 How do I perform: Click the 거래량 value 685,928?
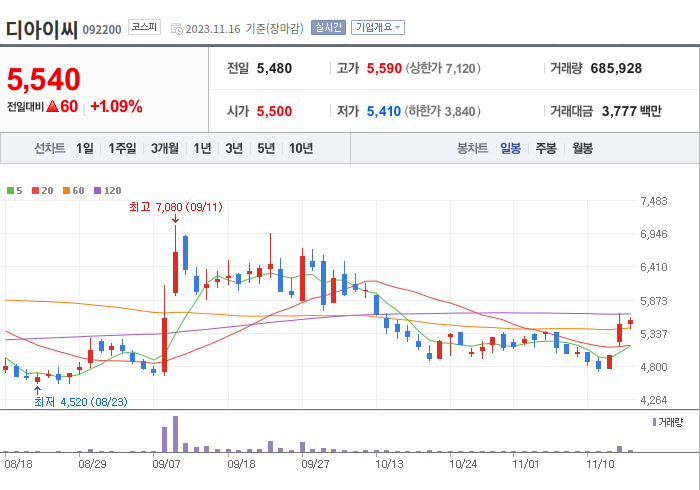(616, 68)
